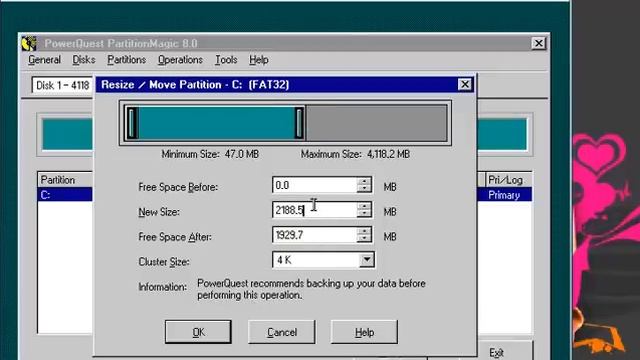Close the PartitionMagic 8.0 main window

538,43
